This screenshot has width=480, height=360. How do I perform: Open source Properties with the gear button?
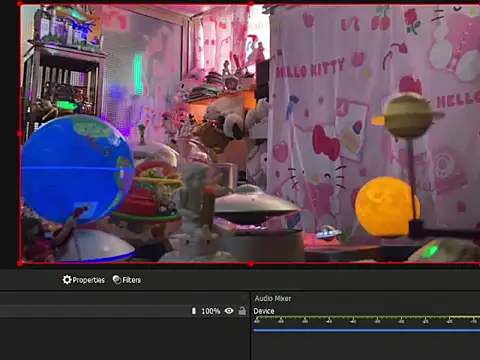coord(84,280)
